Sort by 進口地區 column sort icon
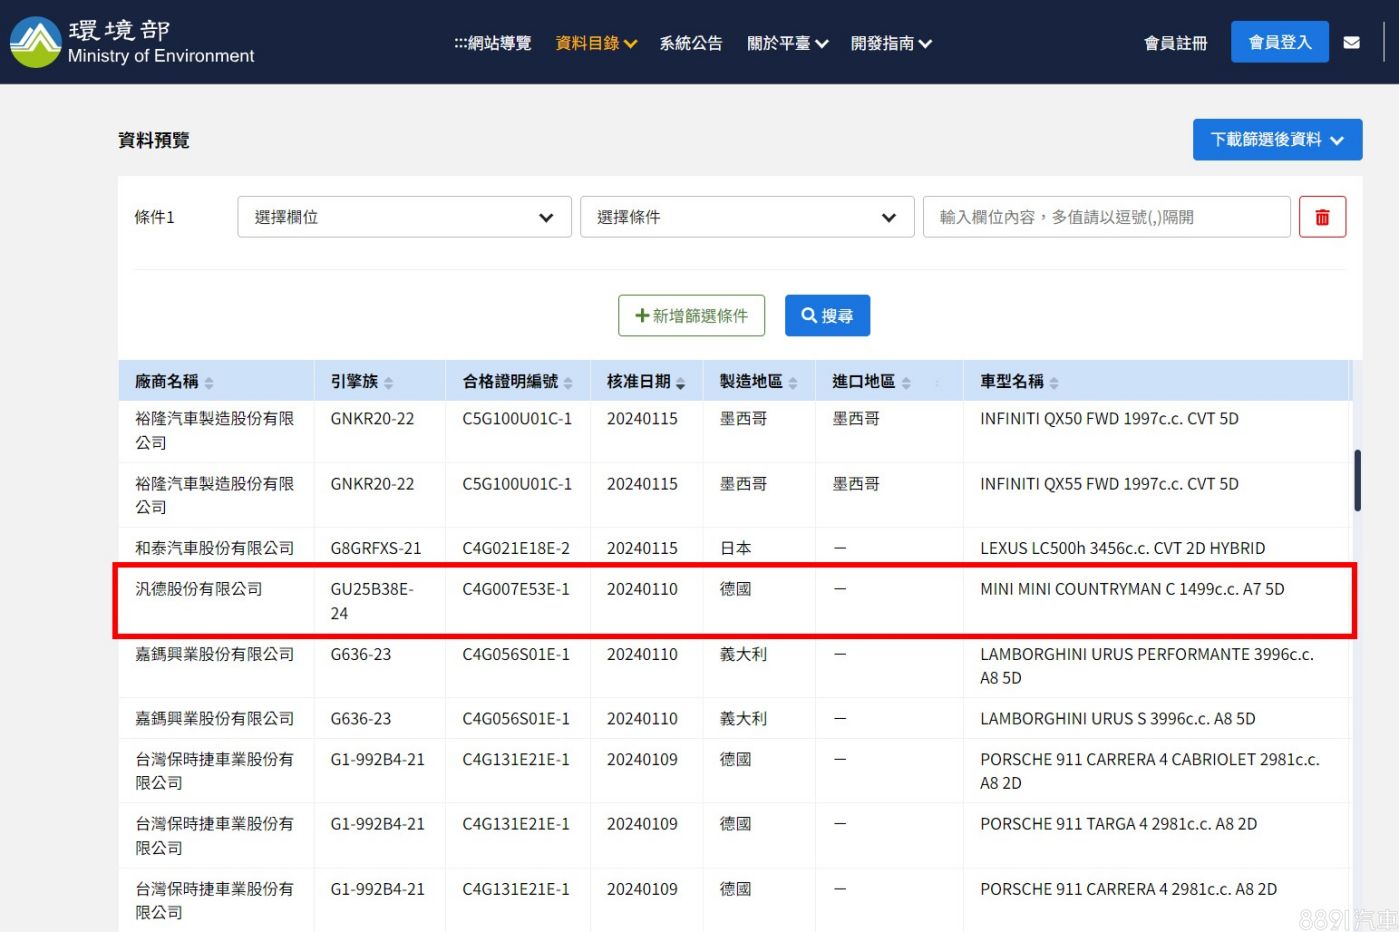 point(906,383)
